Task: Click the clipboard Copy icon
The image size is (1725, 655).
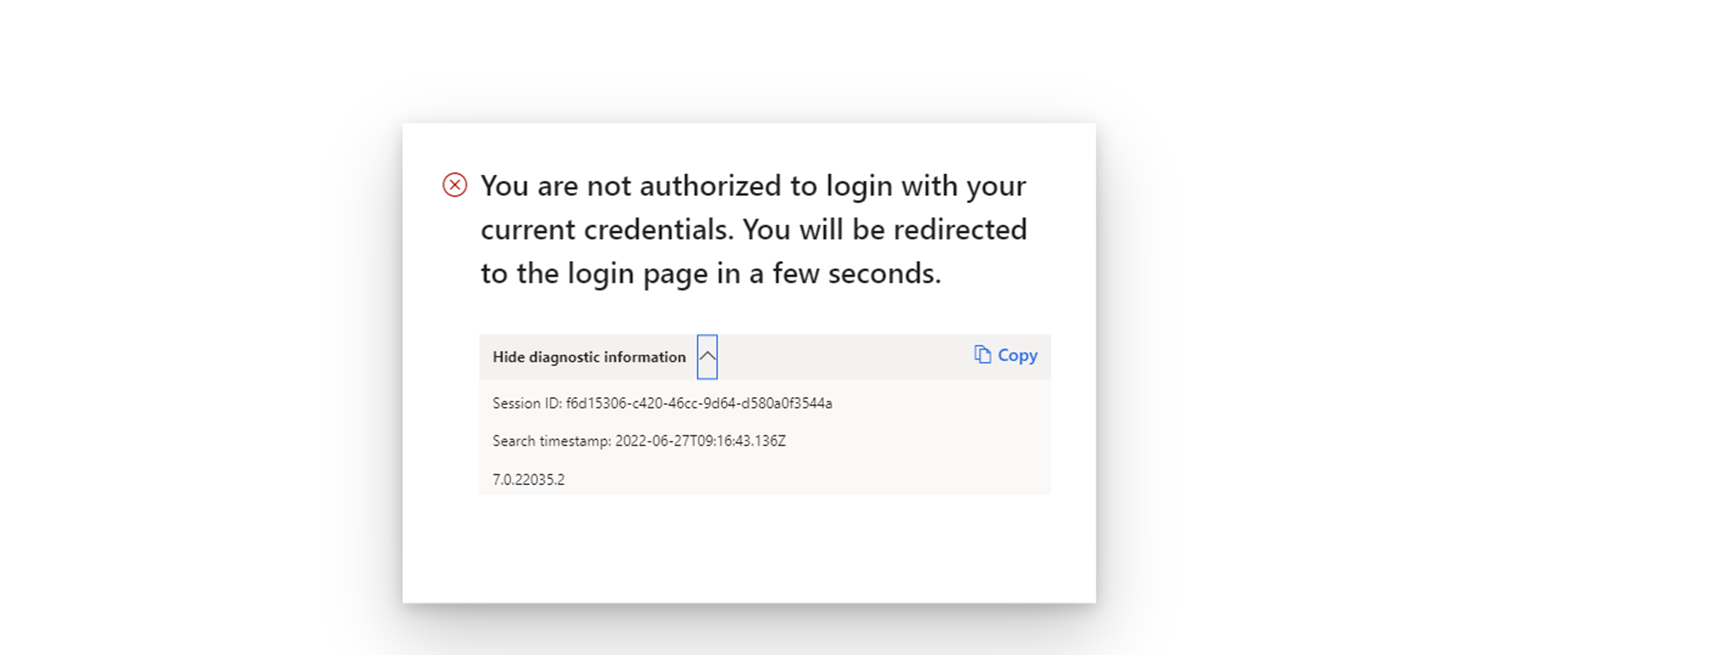Action: pyautogui.click(x=982, y=355)
